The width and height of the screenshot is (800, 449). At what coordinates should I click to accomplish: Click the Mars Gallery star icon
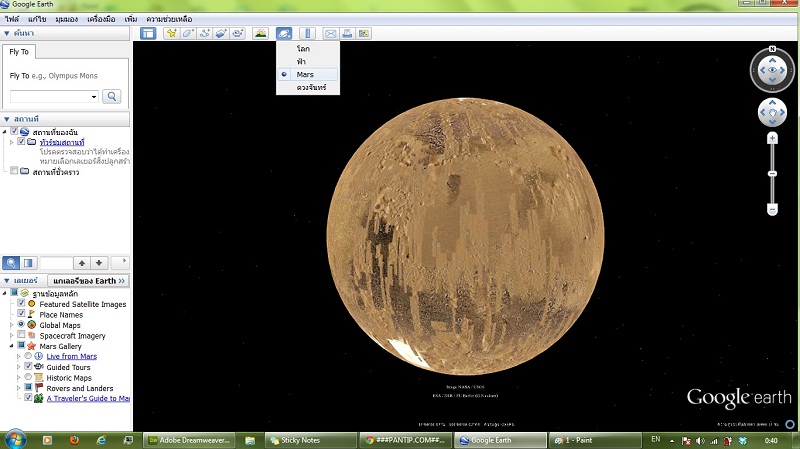[x=32, y=346]
